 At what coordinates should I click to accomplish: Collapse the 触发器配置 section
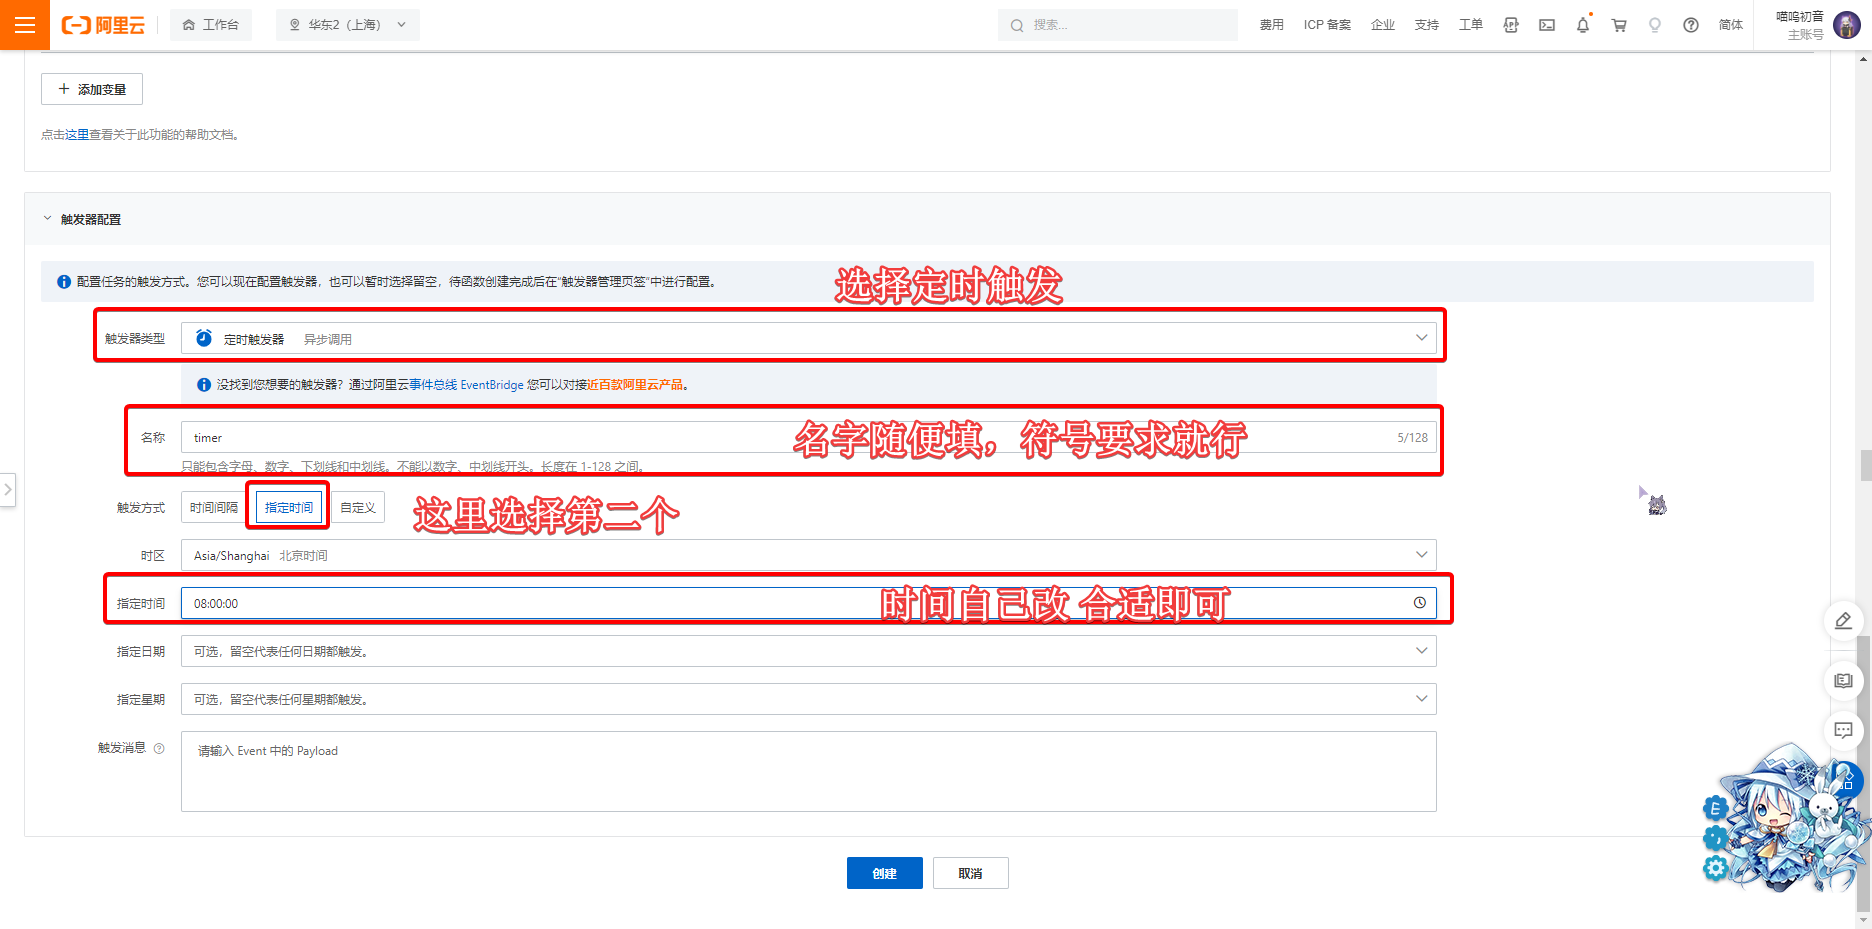47,219
